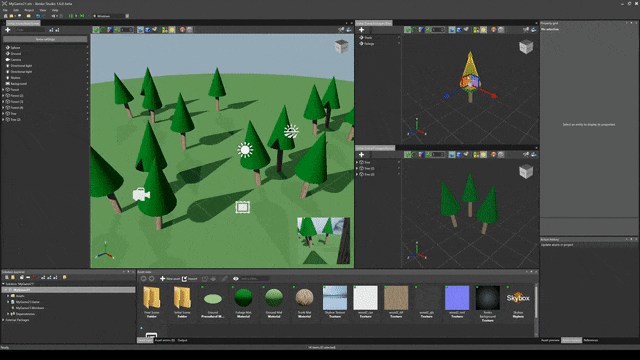Click the asset filter search field
Screen dimensions: 640x360
coord(255,279)
